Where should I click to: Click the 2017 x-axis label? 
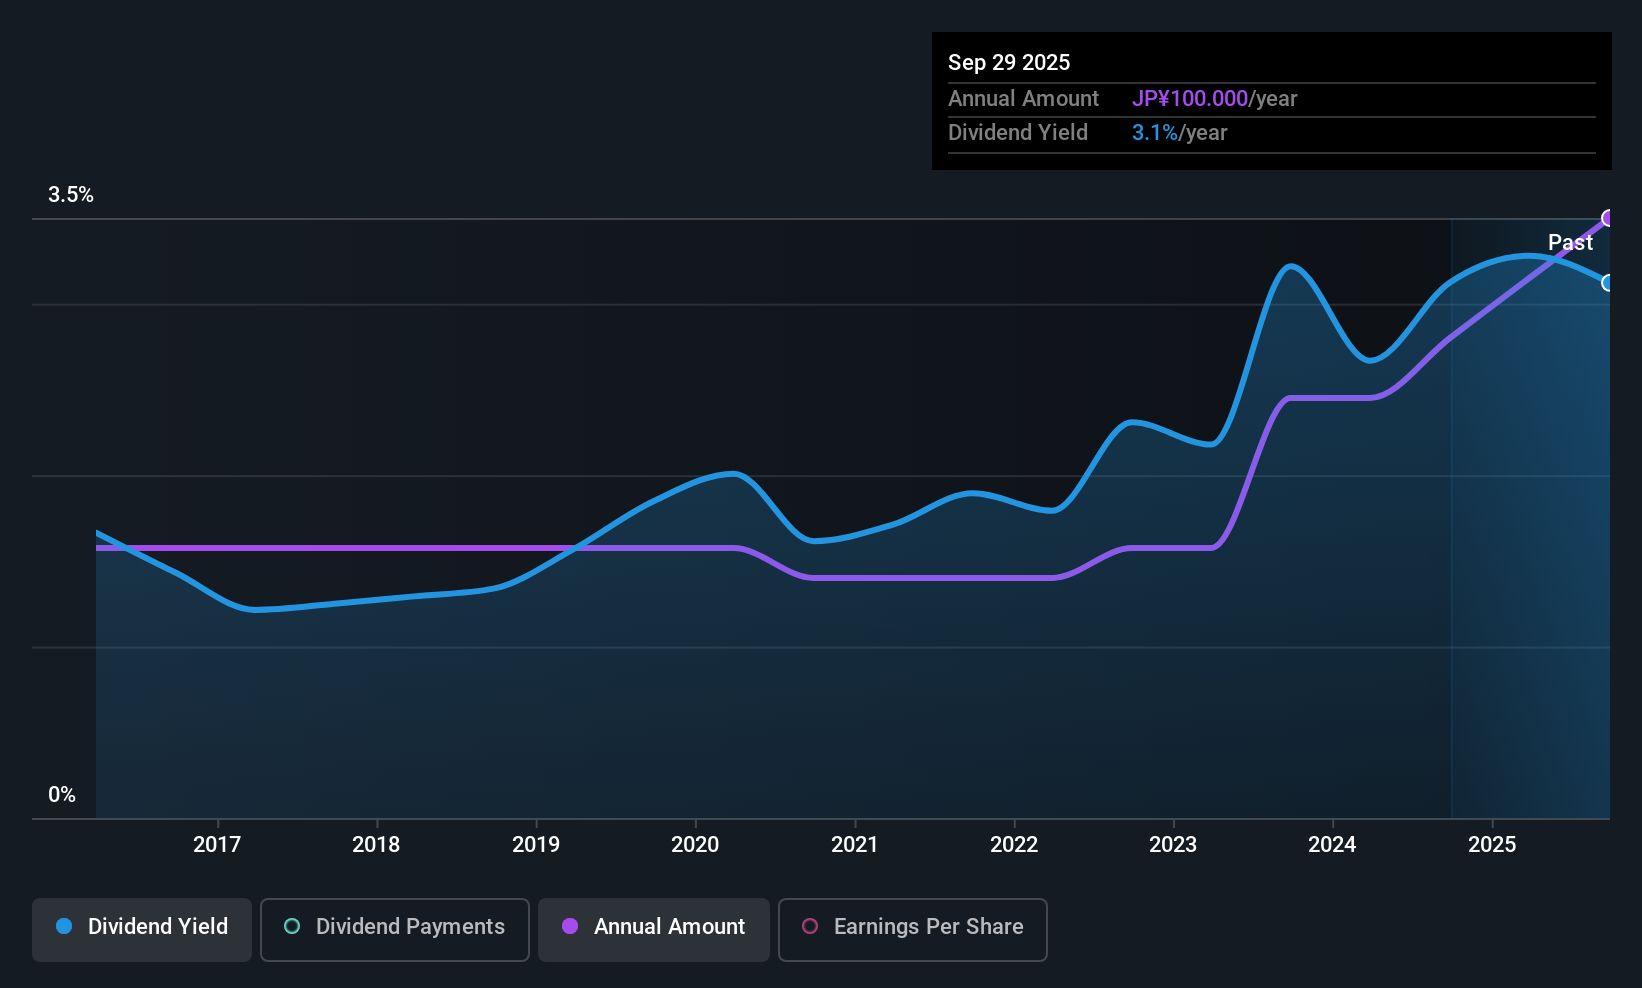pos(217,845)
